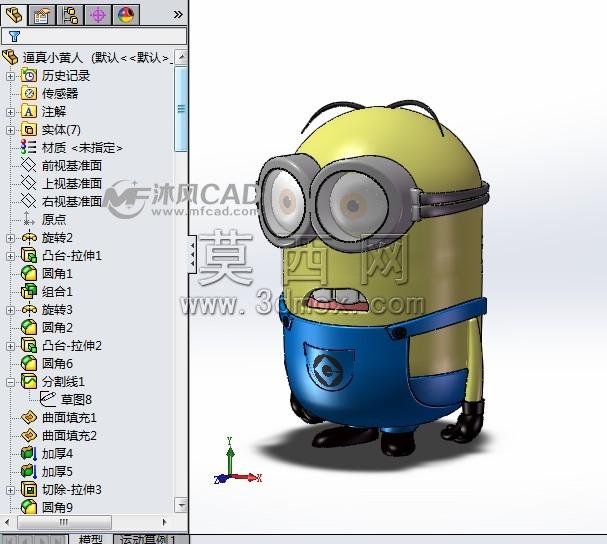Expand the 旋转3 revolve feature
This screenshot has height=544, width=607.
tap(10, 310)
